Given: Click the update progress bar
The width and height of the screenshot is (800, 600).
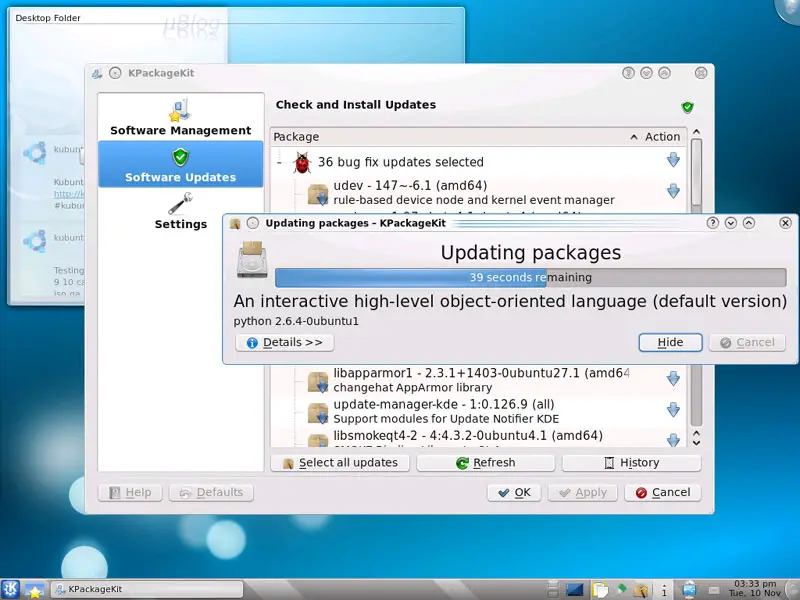Looking at the screenshot, I should point(531,278).
